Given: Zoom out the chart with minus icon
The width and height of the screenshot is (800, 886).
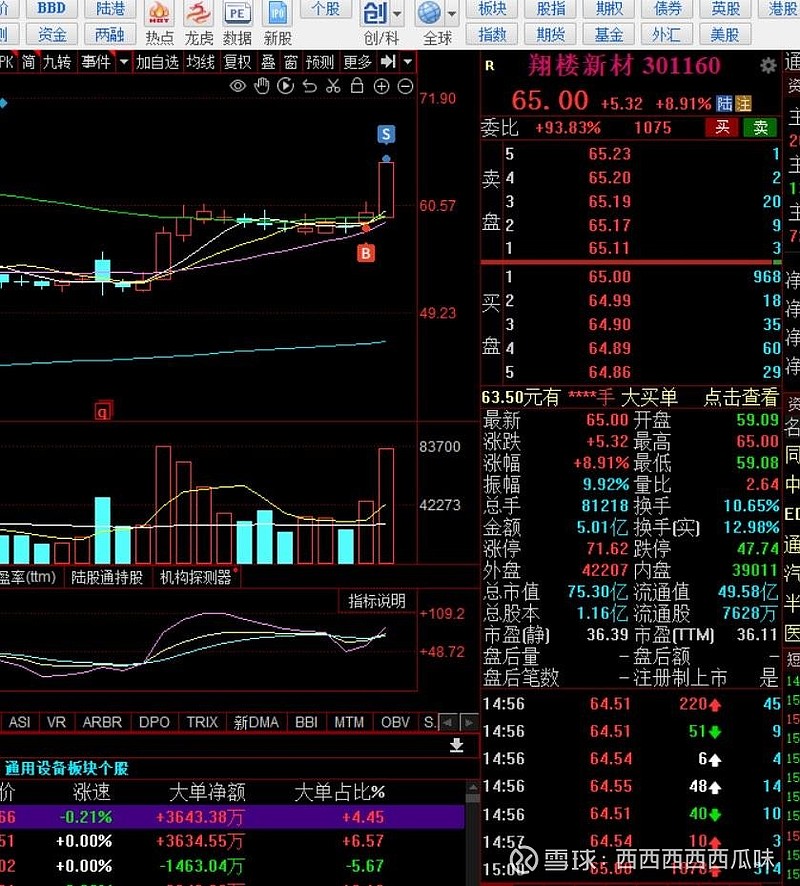Looking at the screenshot, I should click(405, 86).
